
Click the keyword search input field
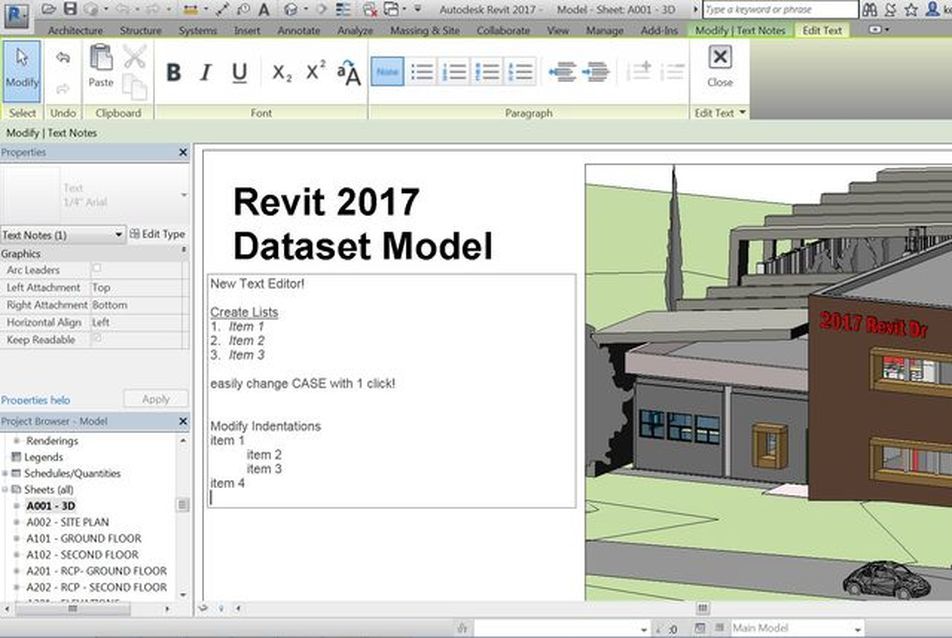point(780,10)
